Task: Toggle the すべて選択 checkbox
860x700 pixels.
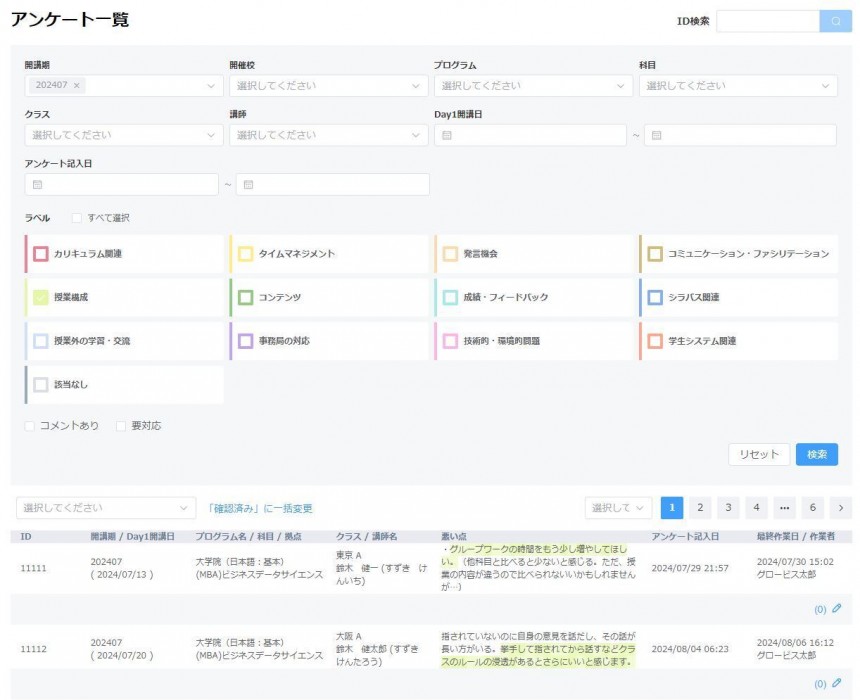Action: [x=77, y=218]
